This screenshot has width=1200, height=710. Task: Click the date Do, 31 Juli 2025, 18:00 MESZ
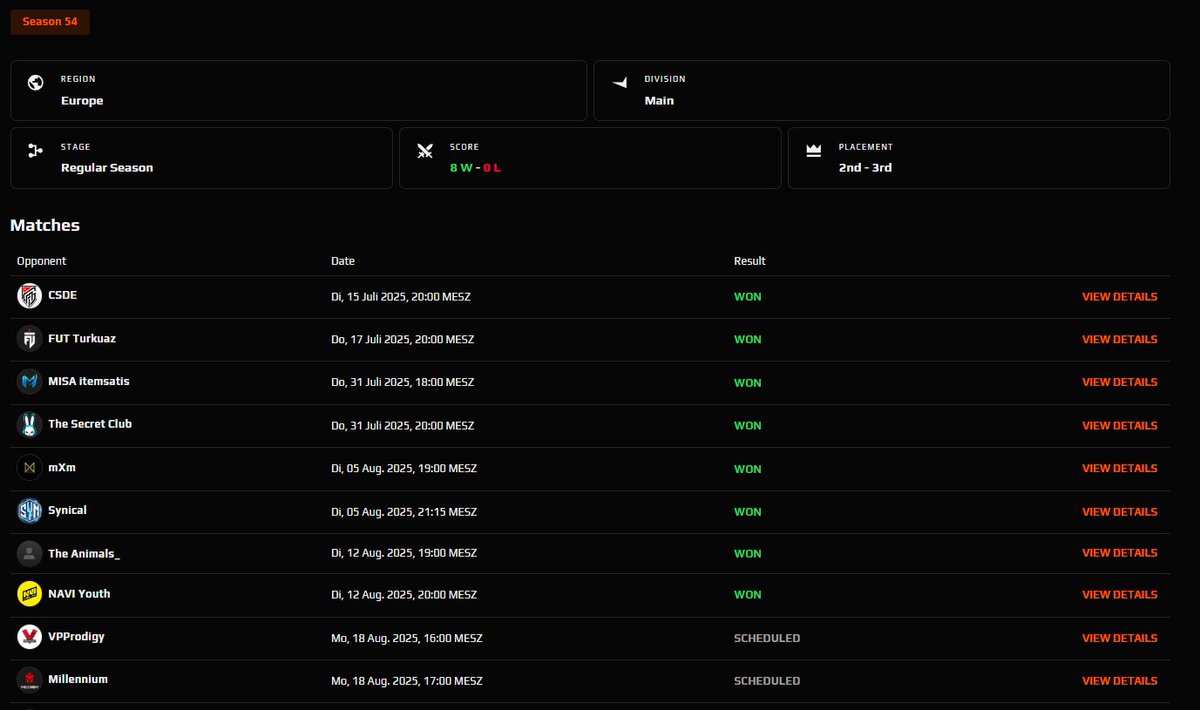click(x=402, y=382)
